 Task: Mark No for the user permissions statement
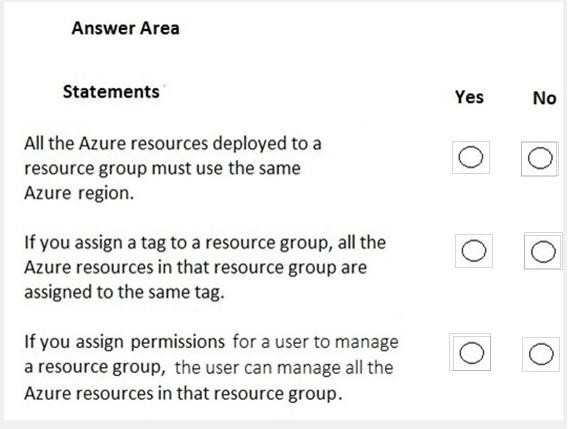click(x=541, y=354)
